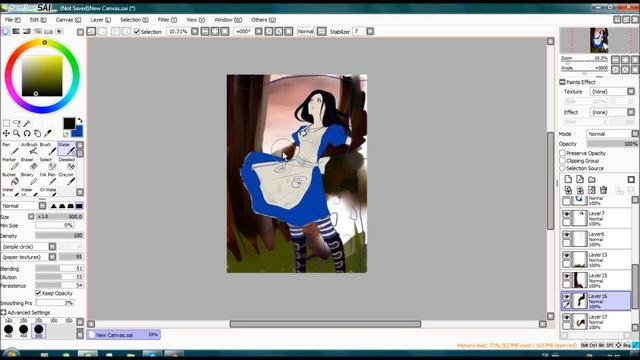The width and height of the screenshot is (640, 360).
Task: Click the black foreground color swatch
Action: [x=69, y=123]
